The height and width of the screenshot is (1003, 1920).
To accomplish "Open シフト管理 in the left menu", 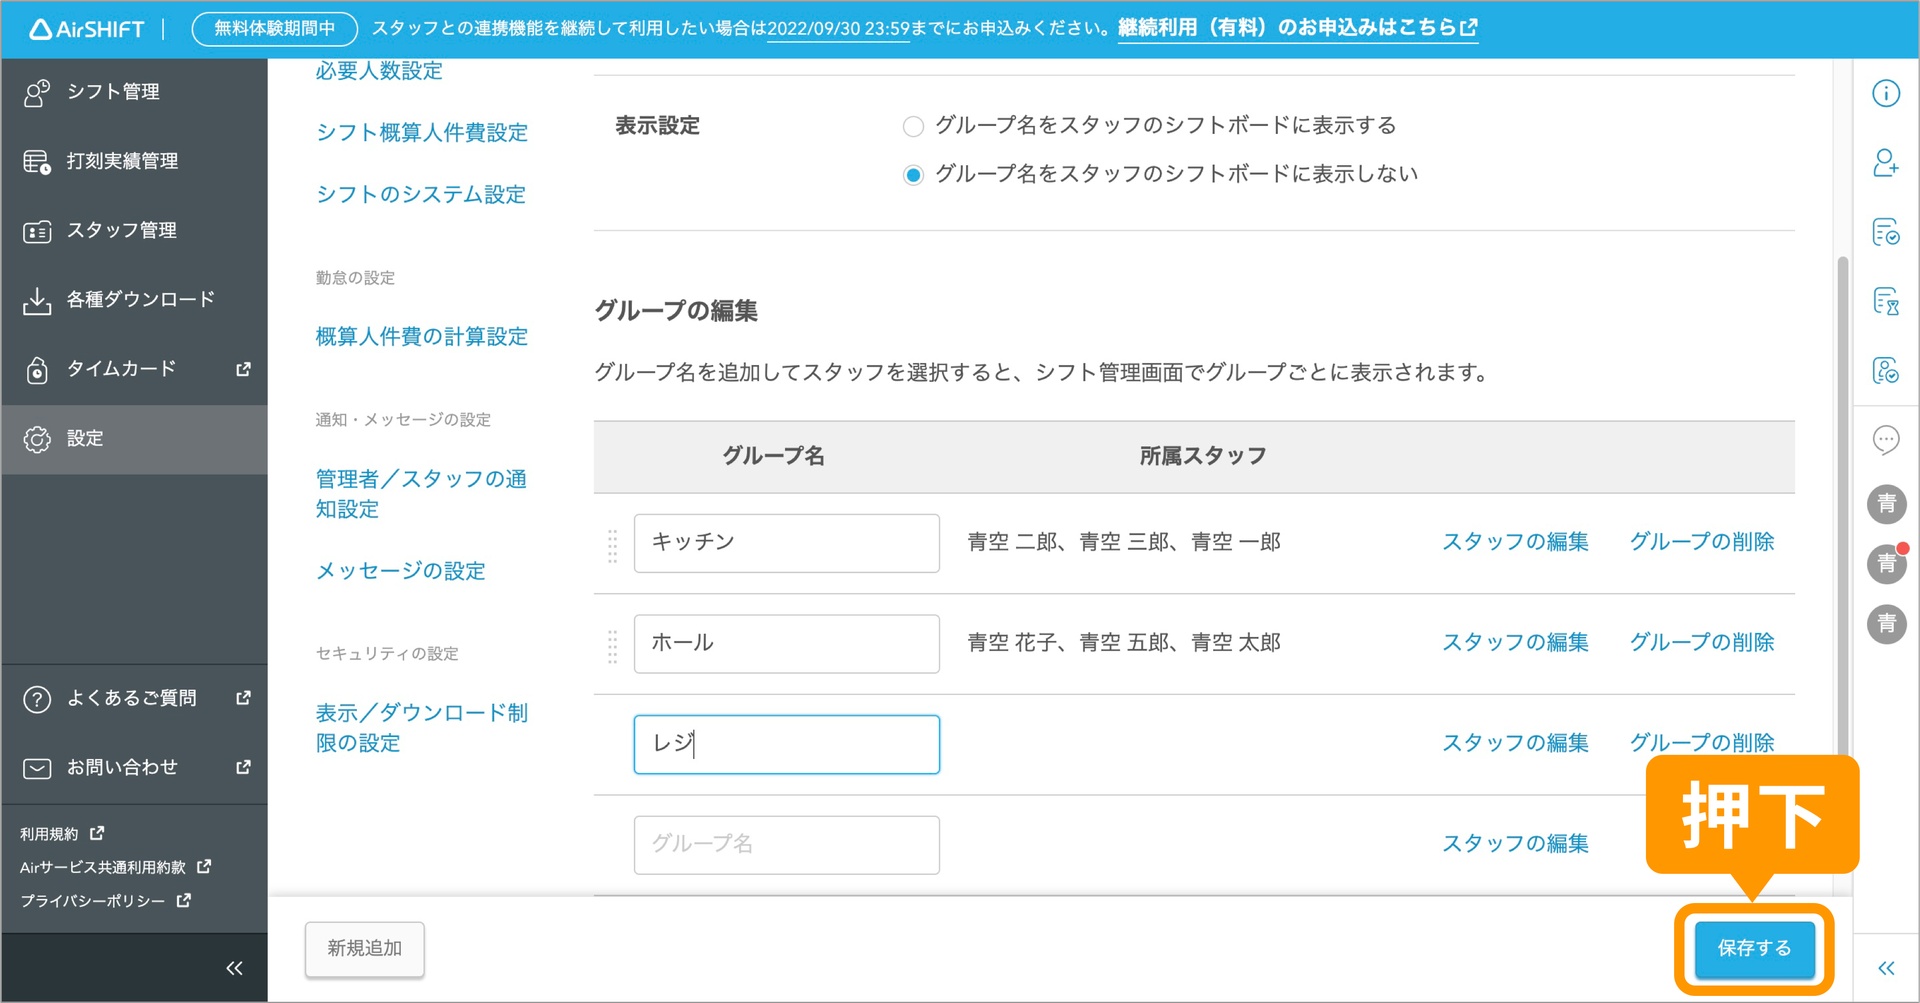I will (112, 92).
